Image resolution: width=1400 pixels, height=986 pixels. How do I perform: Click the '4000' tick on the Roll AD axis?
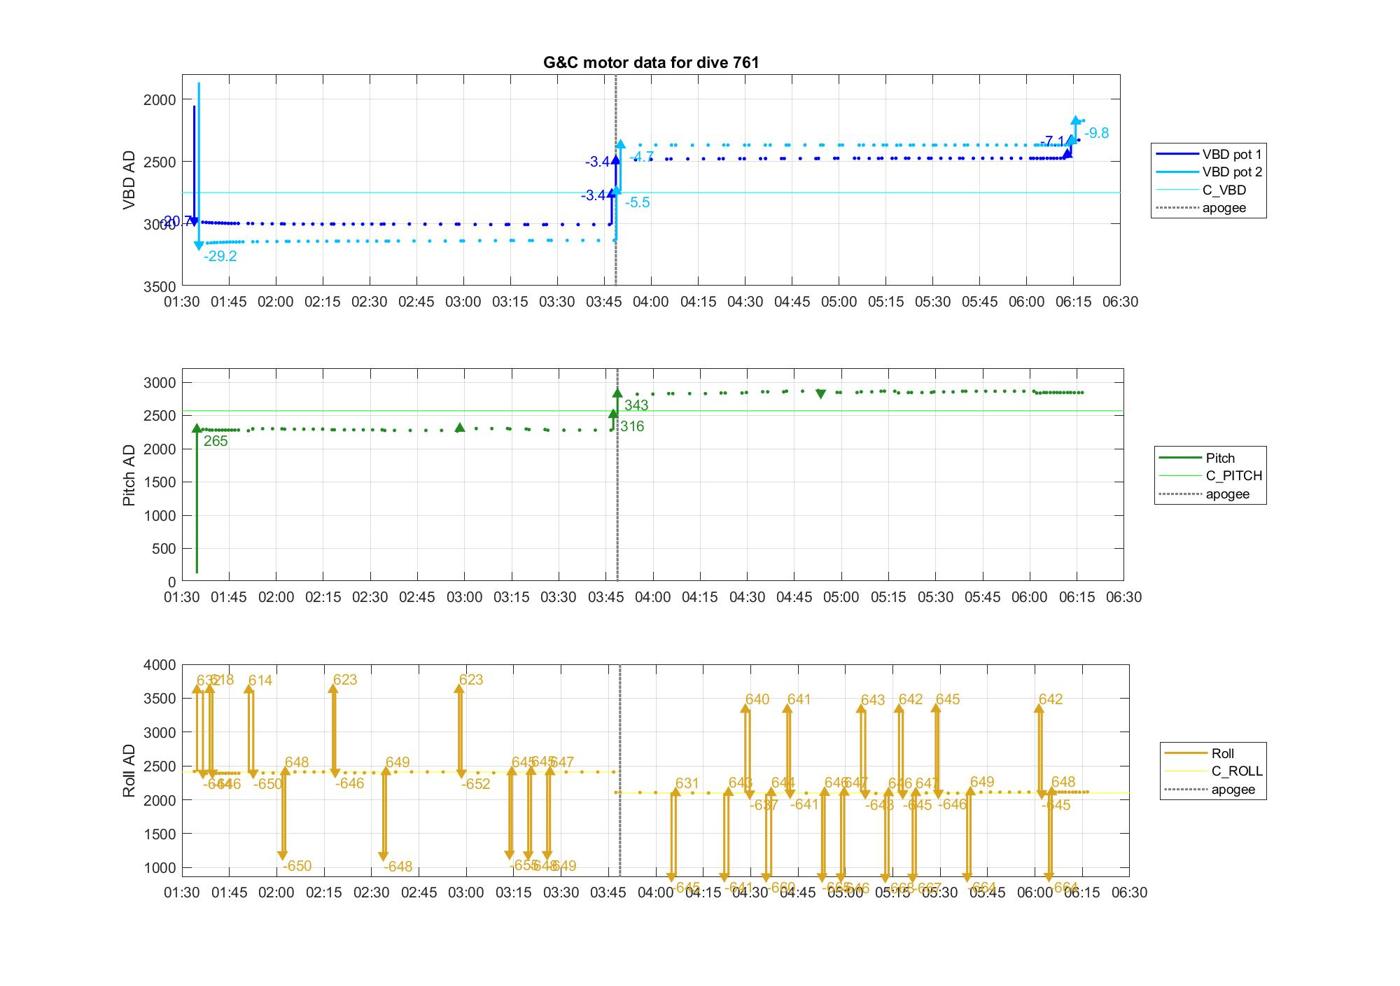click(x=159, y=665)
